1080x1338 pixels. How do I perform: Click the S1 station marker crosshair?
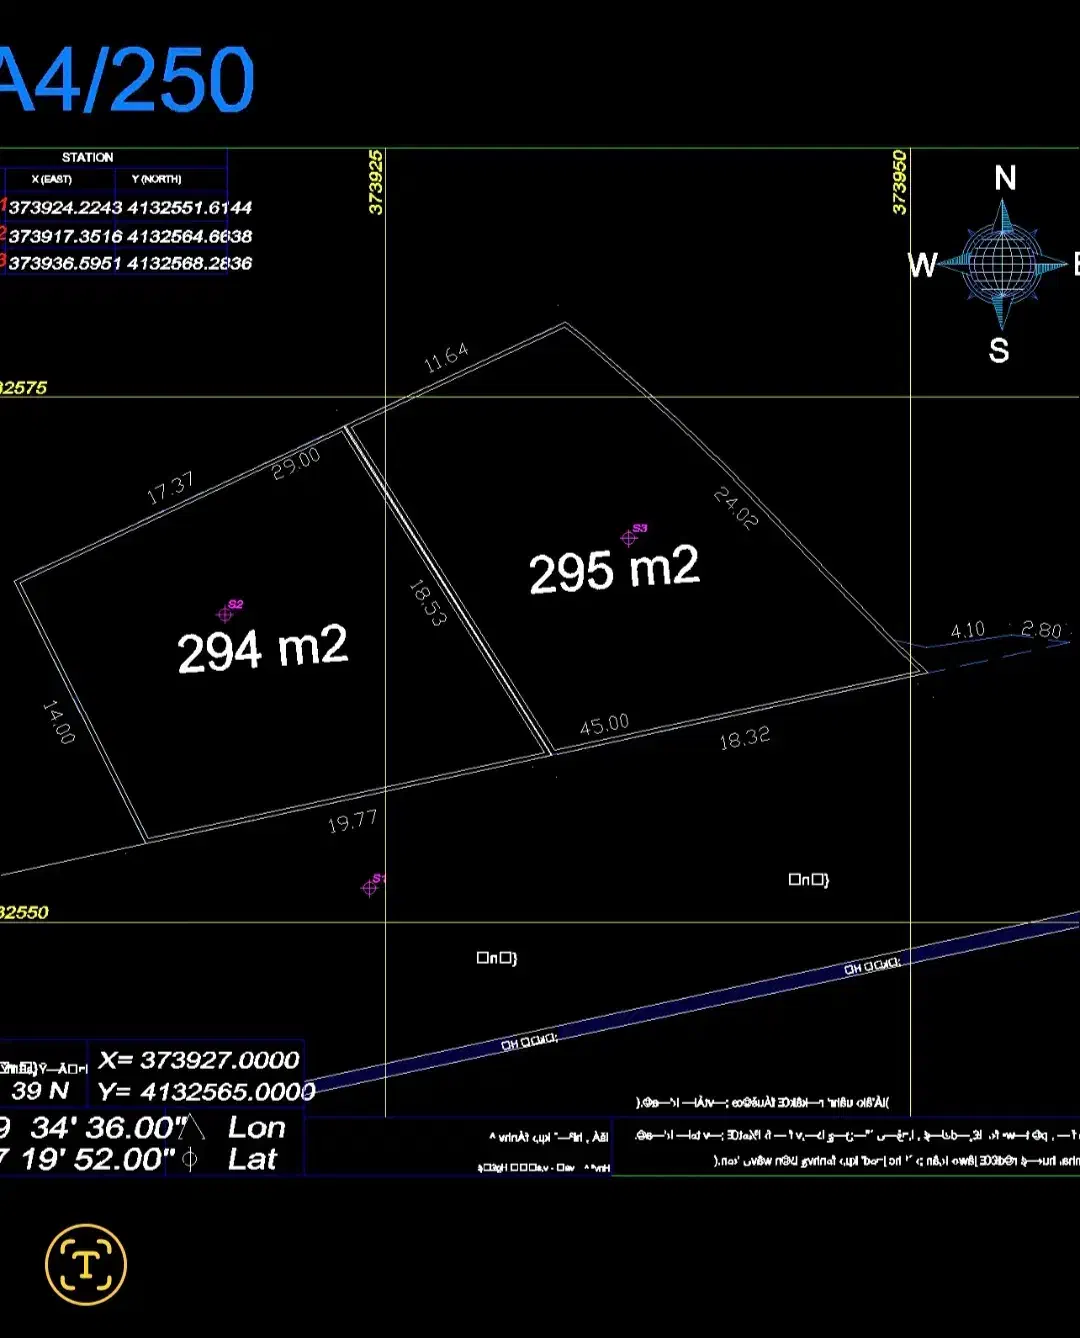pyautogui.click(x=370, y=887)
